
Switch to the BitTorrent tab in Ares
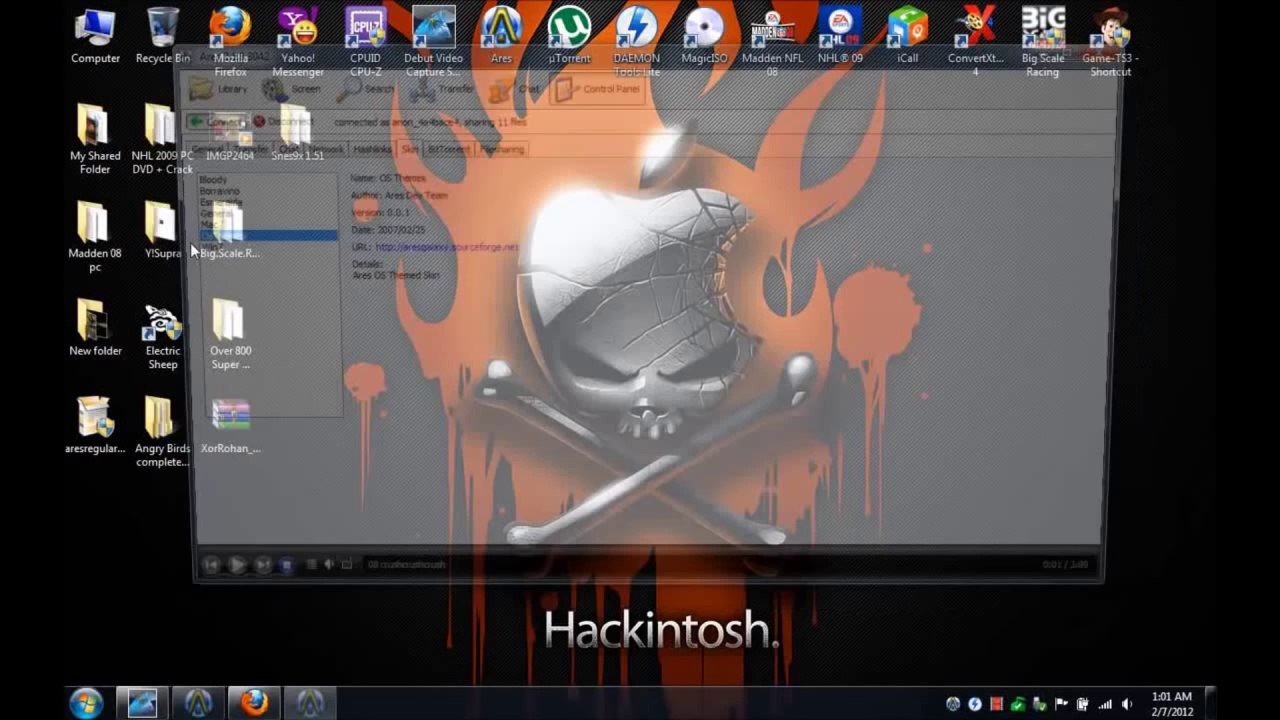[x=448, y=149]
